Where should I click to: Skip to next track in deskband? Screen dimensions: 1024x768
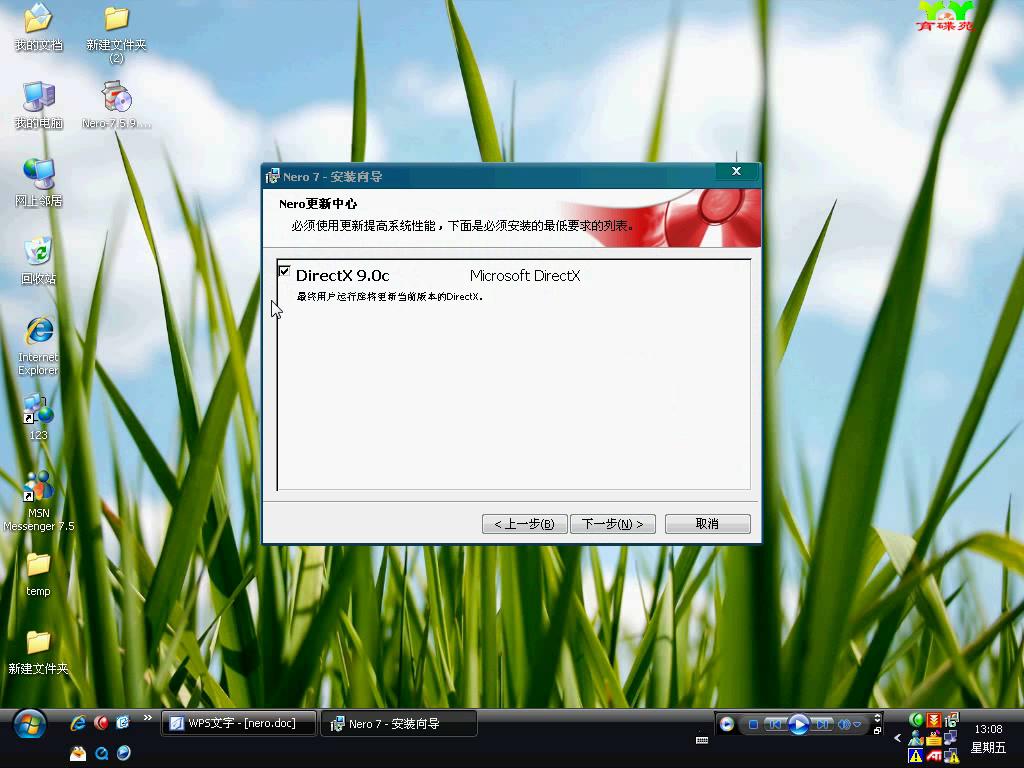(x=822, y=724)
